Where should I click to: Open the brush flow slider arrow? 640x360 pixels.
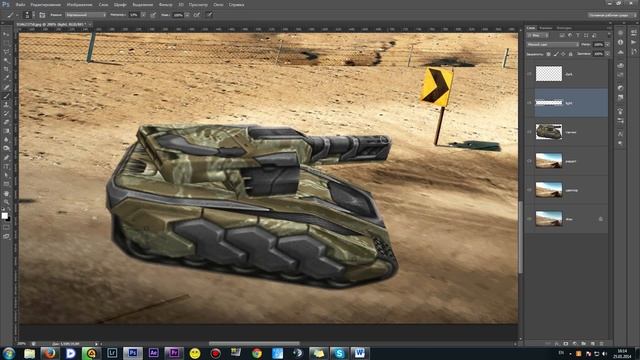click(187, 15)
